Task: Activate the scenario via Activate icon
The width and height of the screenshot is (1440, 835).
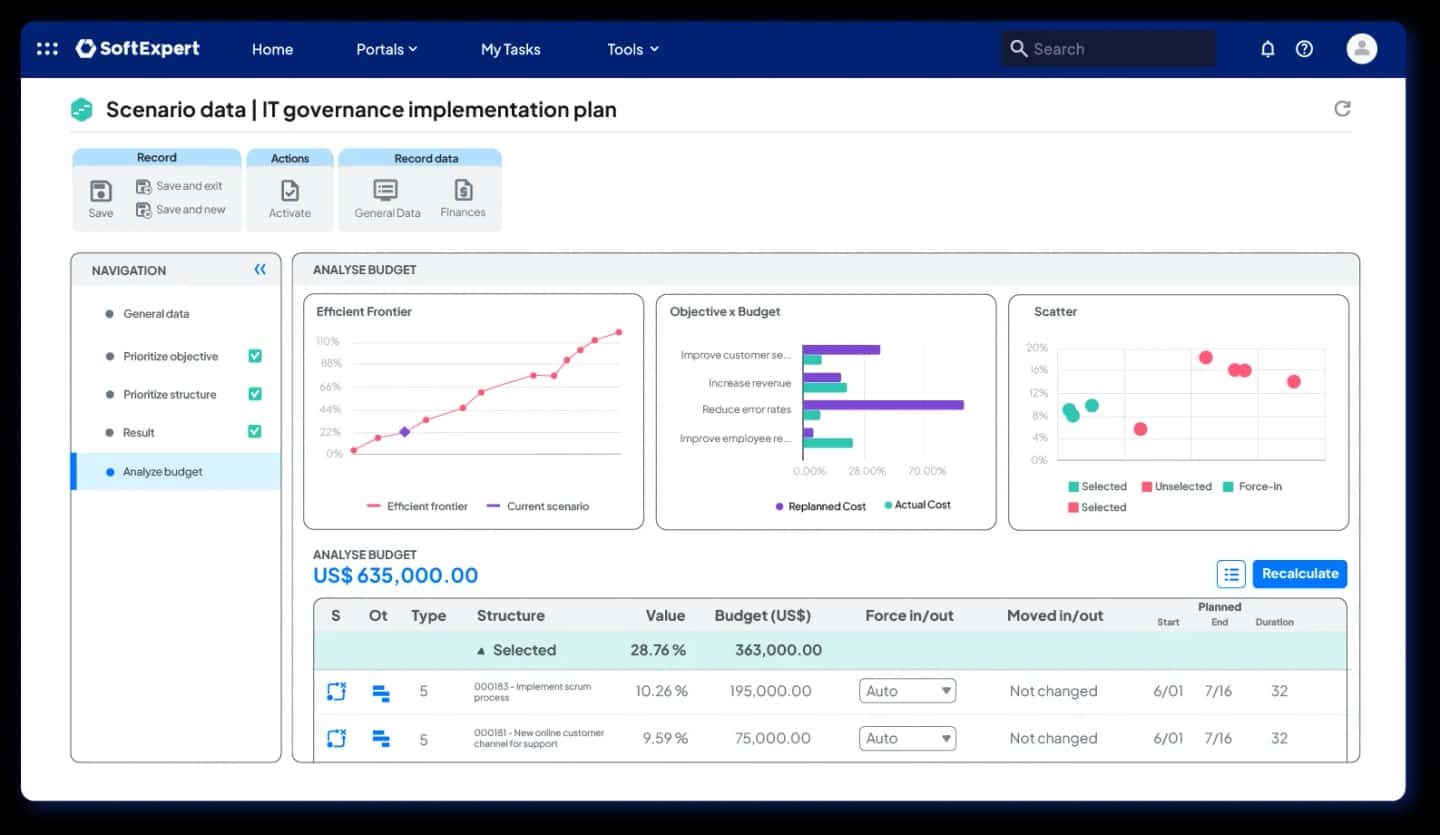Action: (290, 190)
